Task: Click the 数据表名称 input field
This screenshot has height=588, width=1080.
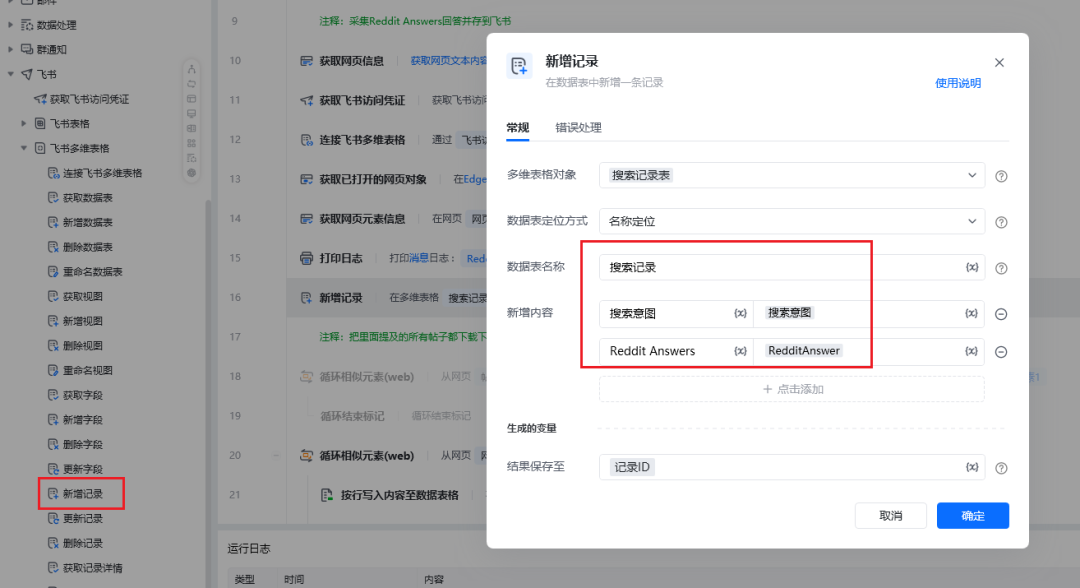Action: pos(791,267)
